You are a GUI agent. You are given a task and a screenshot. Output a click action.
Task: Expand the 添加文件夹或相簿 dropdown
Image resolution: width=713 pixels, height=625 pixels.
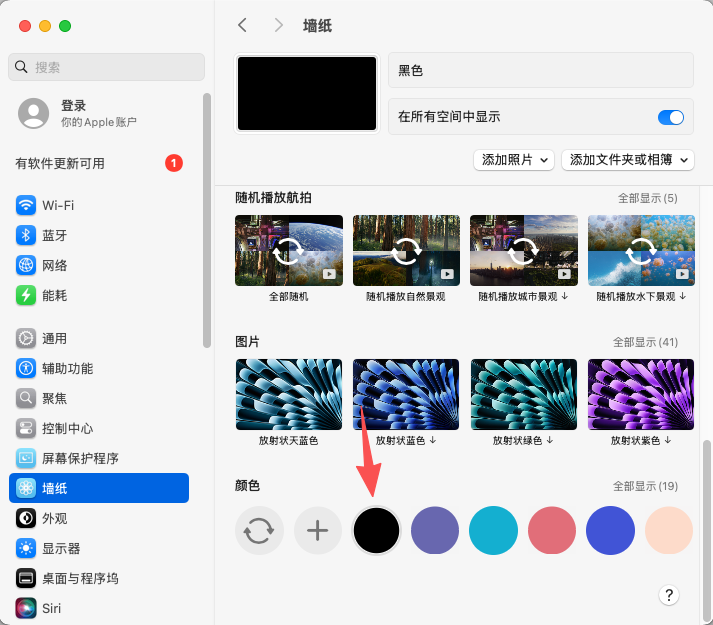[629, 160]
